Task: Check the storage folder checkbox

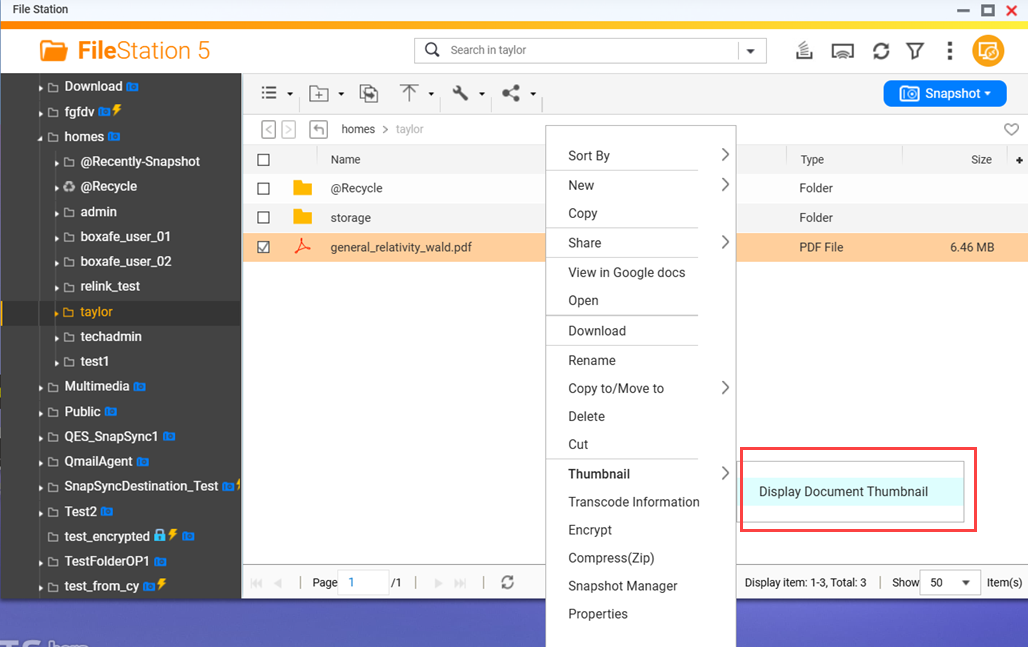Action: pyautogui.click(x=264, y=218)
